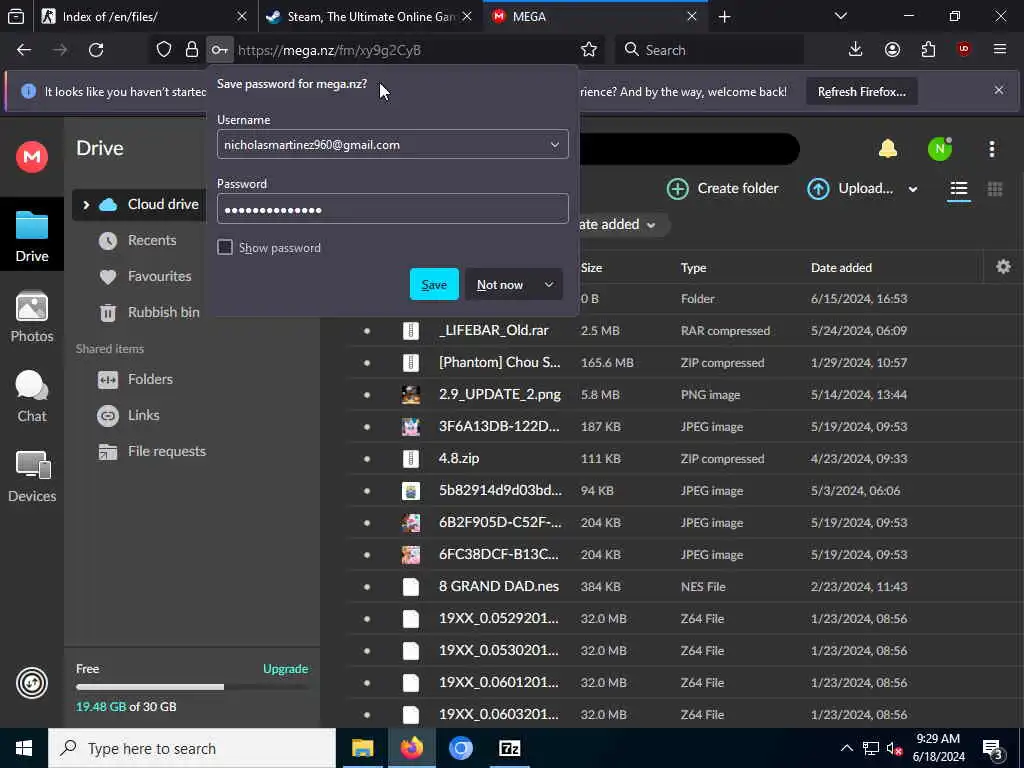Click the password input field

pyautogui.click(x=392, y=209)
